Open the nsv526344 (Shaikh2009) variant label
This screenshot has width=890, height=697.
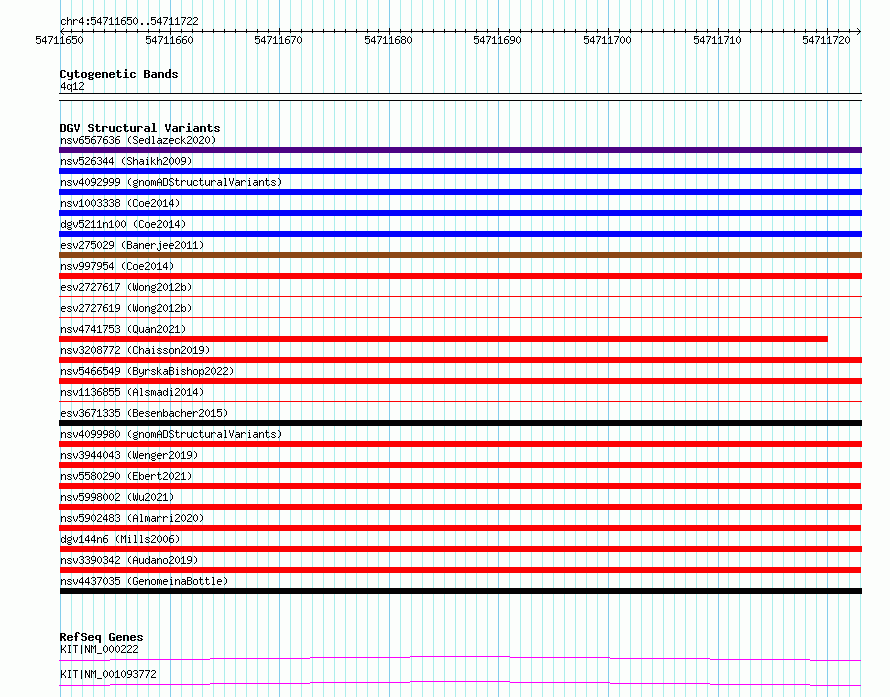click(x=126, y=161)
